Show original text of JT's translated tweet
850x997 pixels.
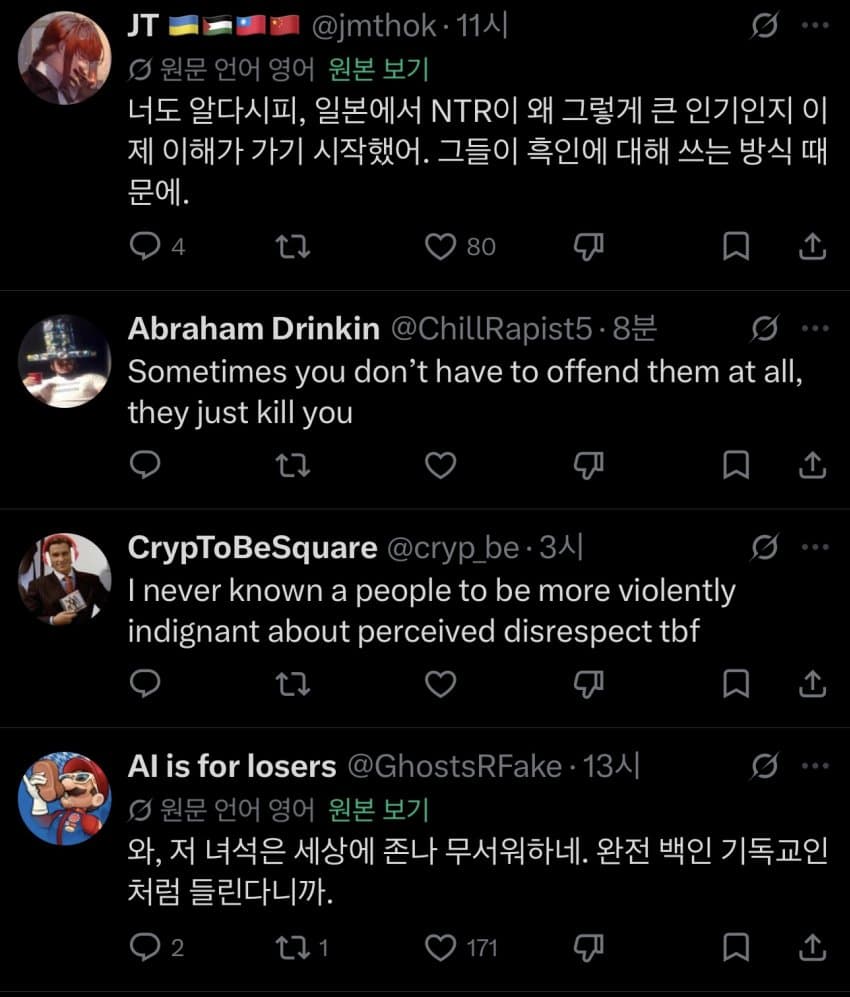379,69
